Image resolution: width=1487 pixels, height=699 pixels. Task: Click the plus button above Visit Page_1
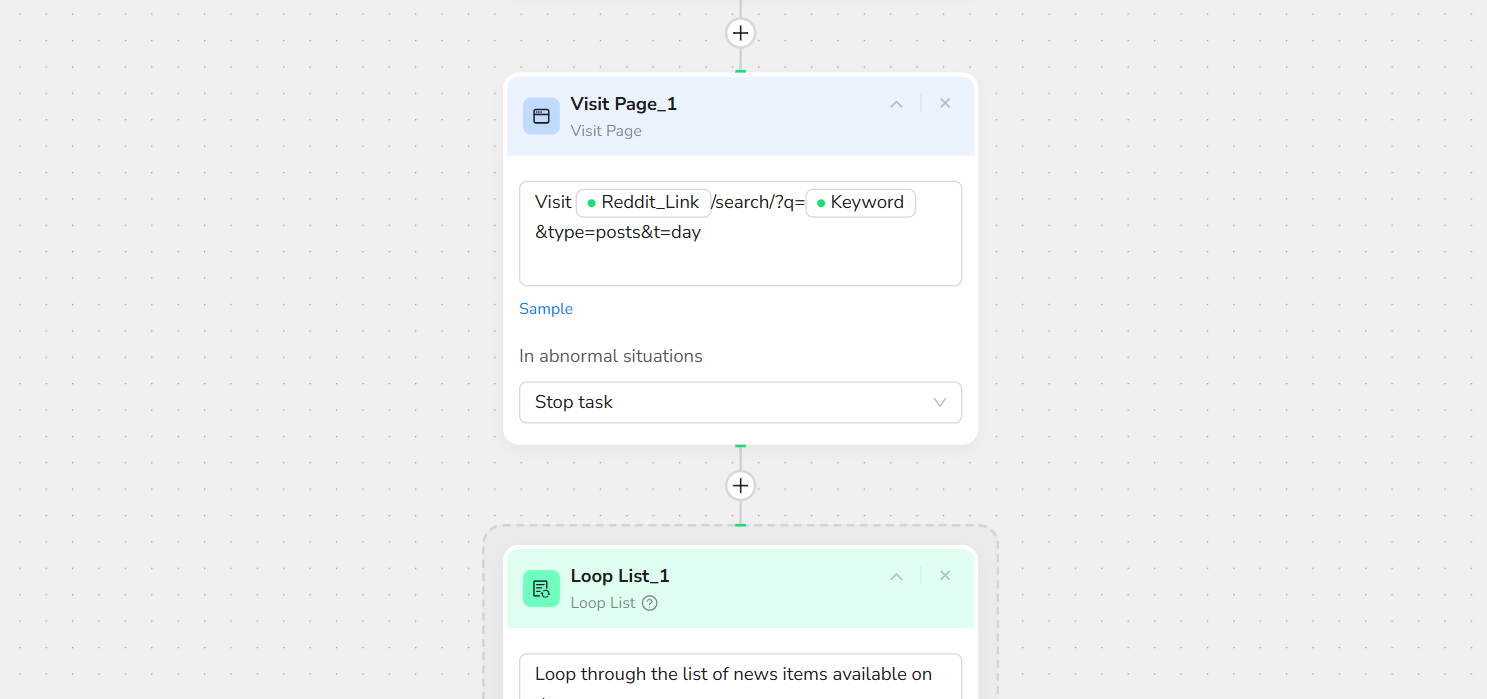pyautogui.click(x=740, y=33)
